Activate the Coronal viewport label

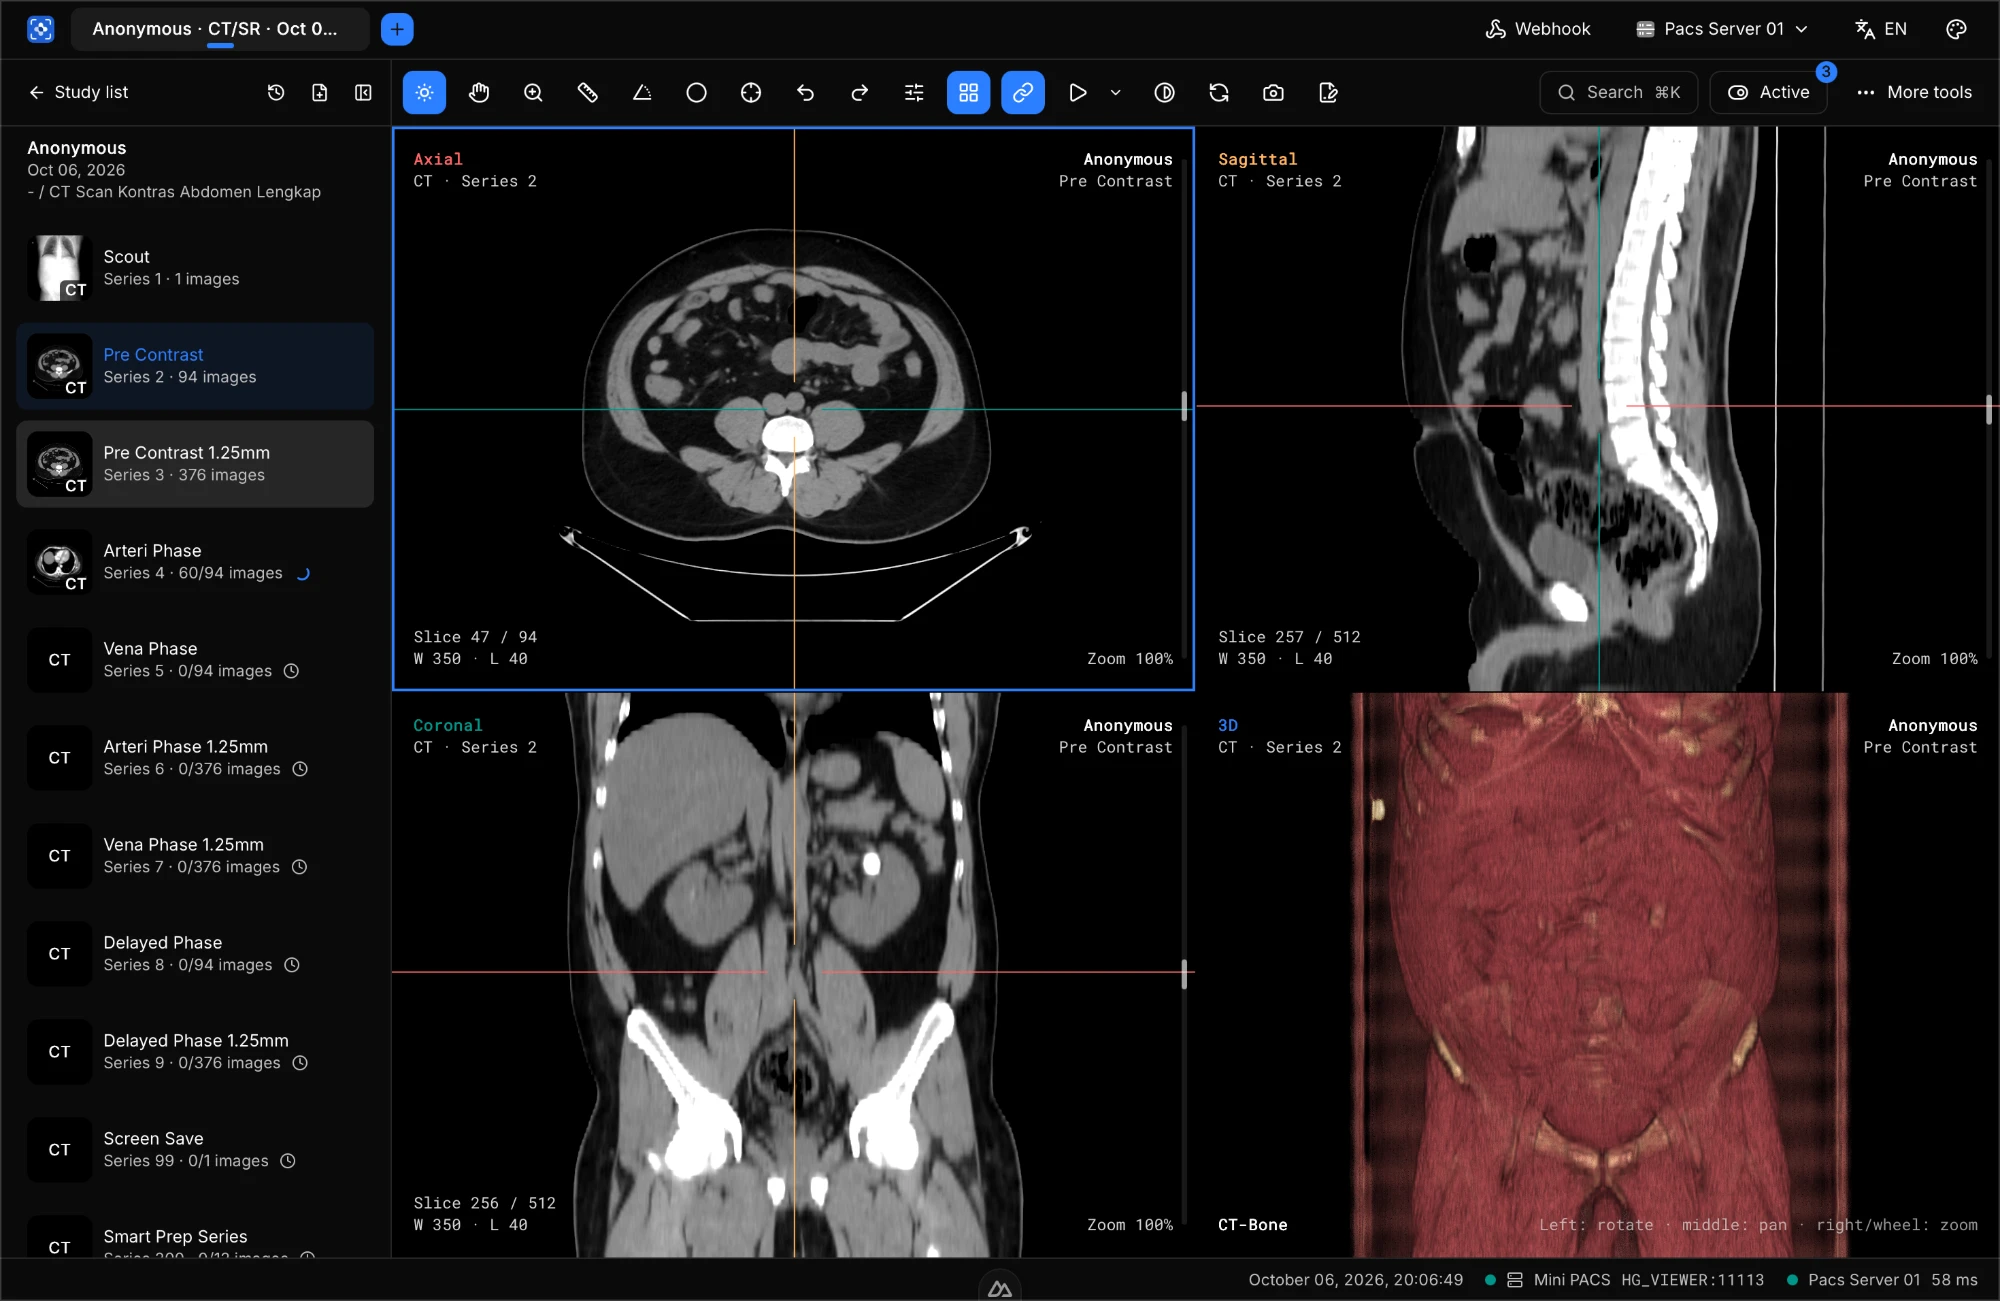448,725
